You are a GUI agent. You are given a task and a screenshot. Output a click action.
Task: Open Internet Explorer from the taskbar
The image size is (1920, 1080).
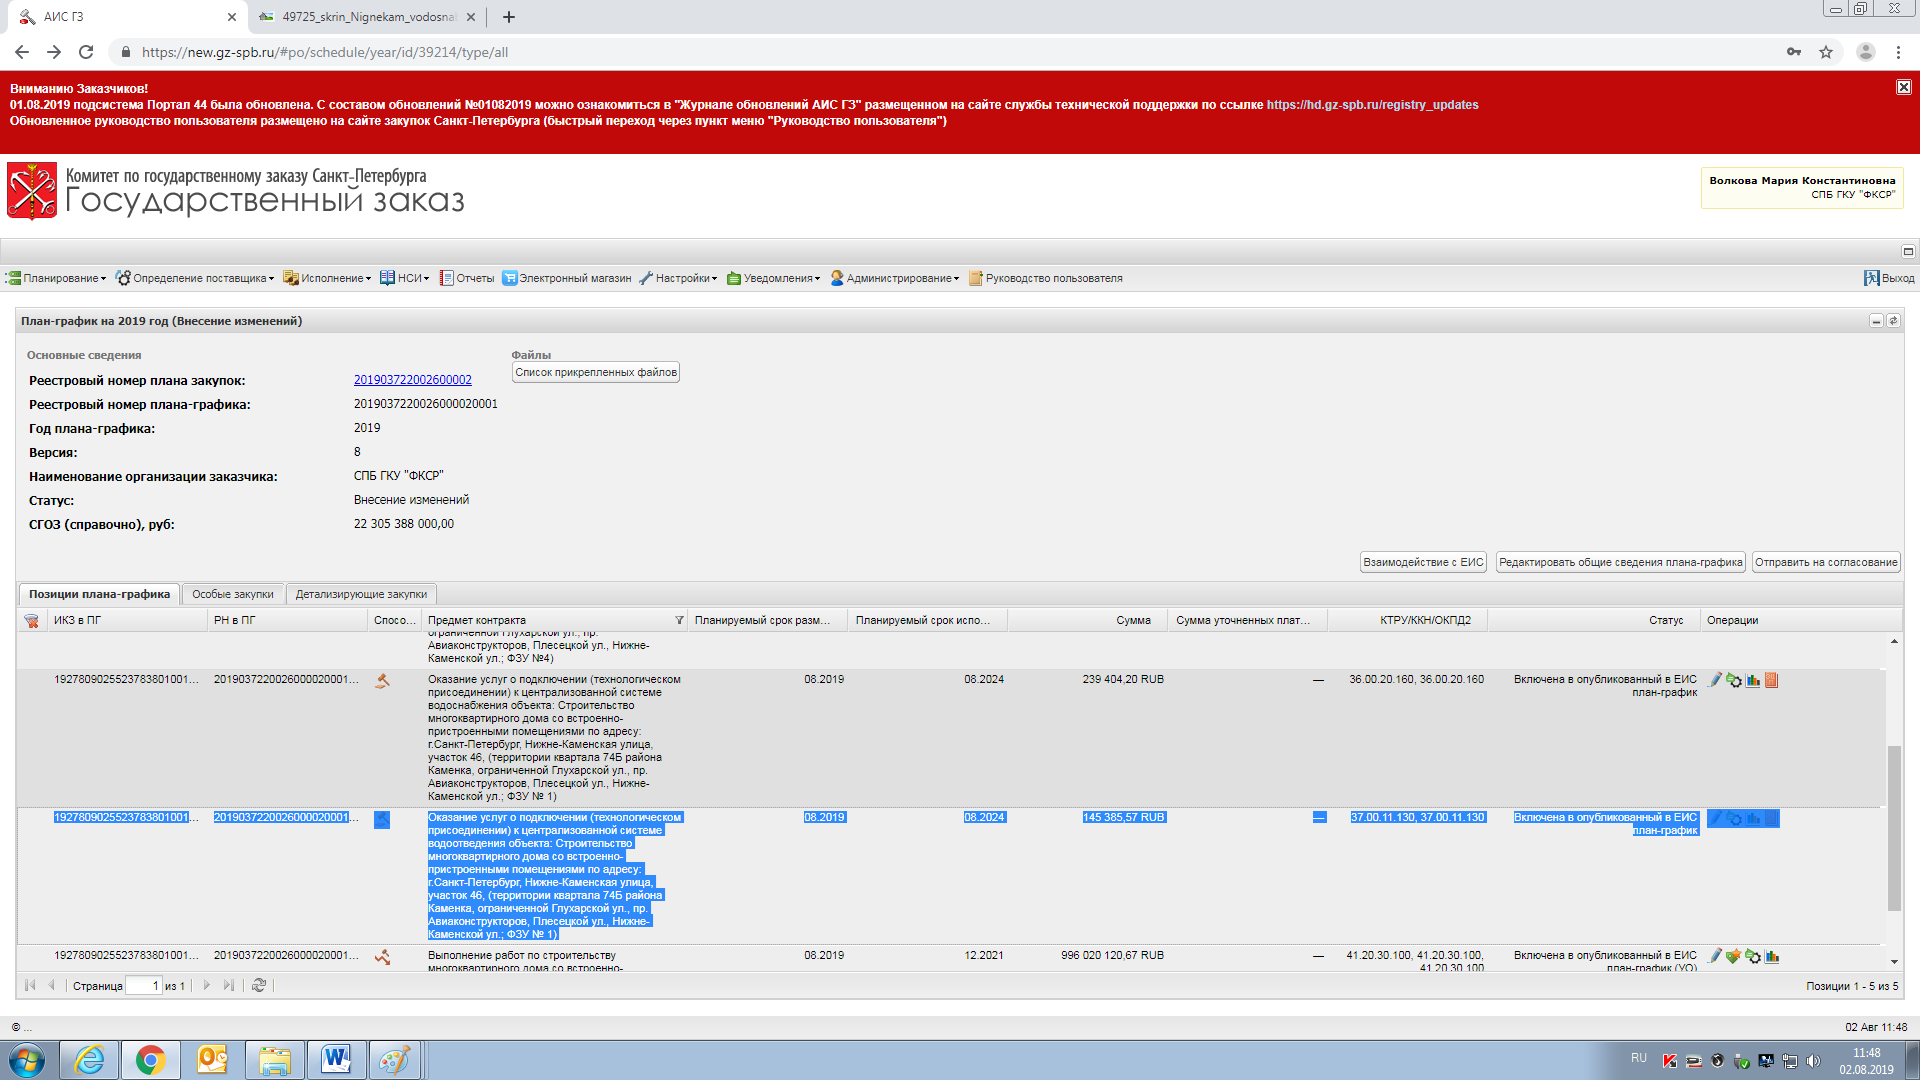(x=90, y=1059)
